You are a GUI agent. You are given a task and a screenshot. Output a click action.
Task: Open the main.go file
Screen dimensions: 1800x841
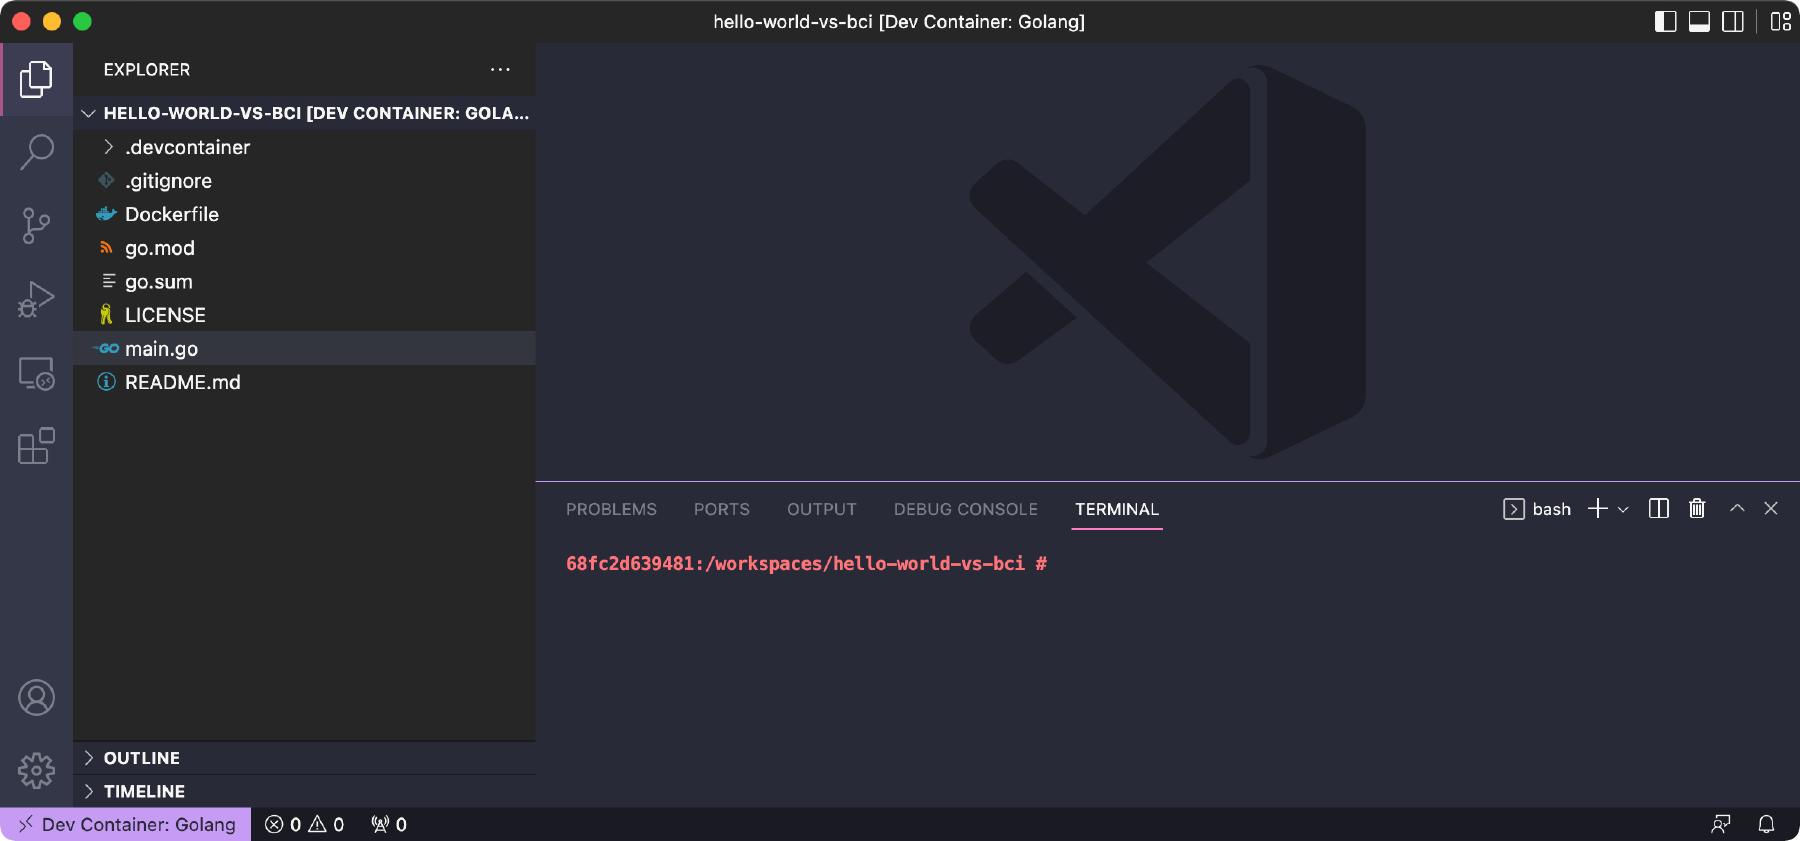point(305,349)
